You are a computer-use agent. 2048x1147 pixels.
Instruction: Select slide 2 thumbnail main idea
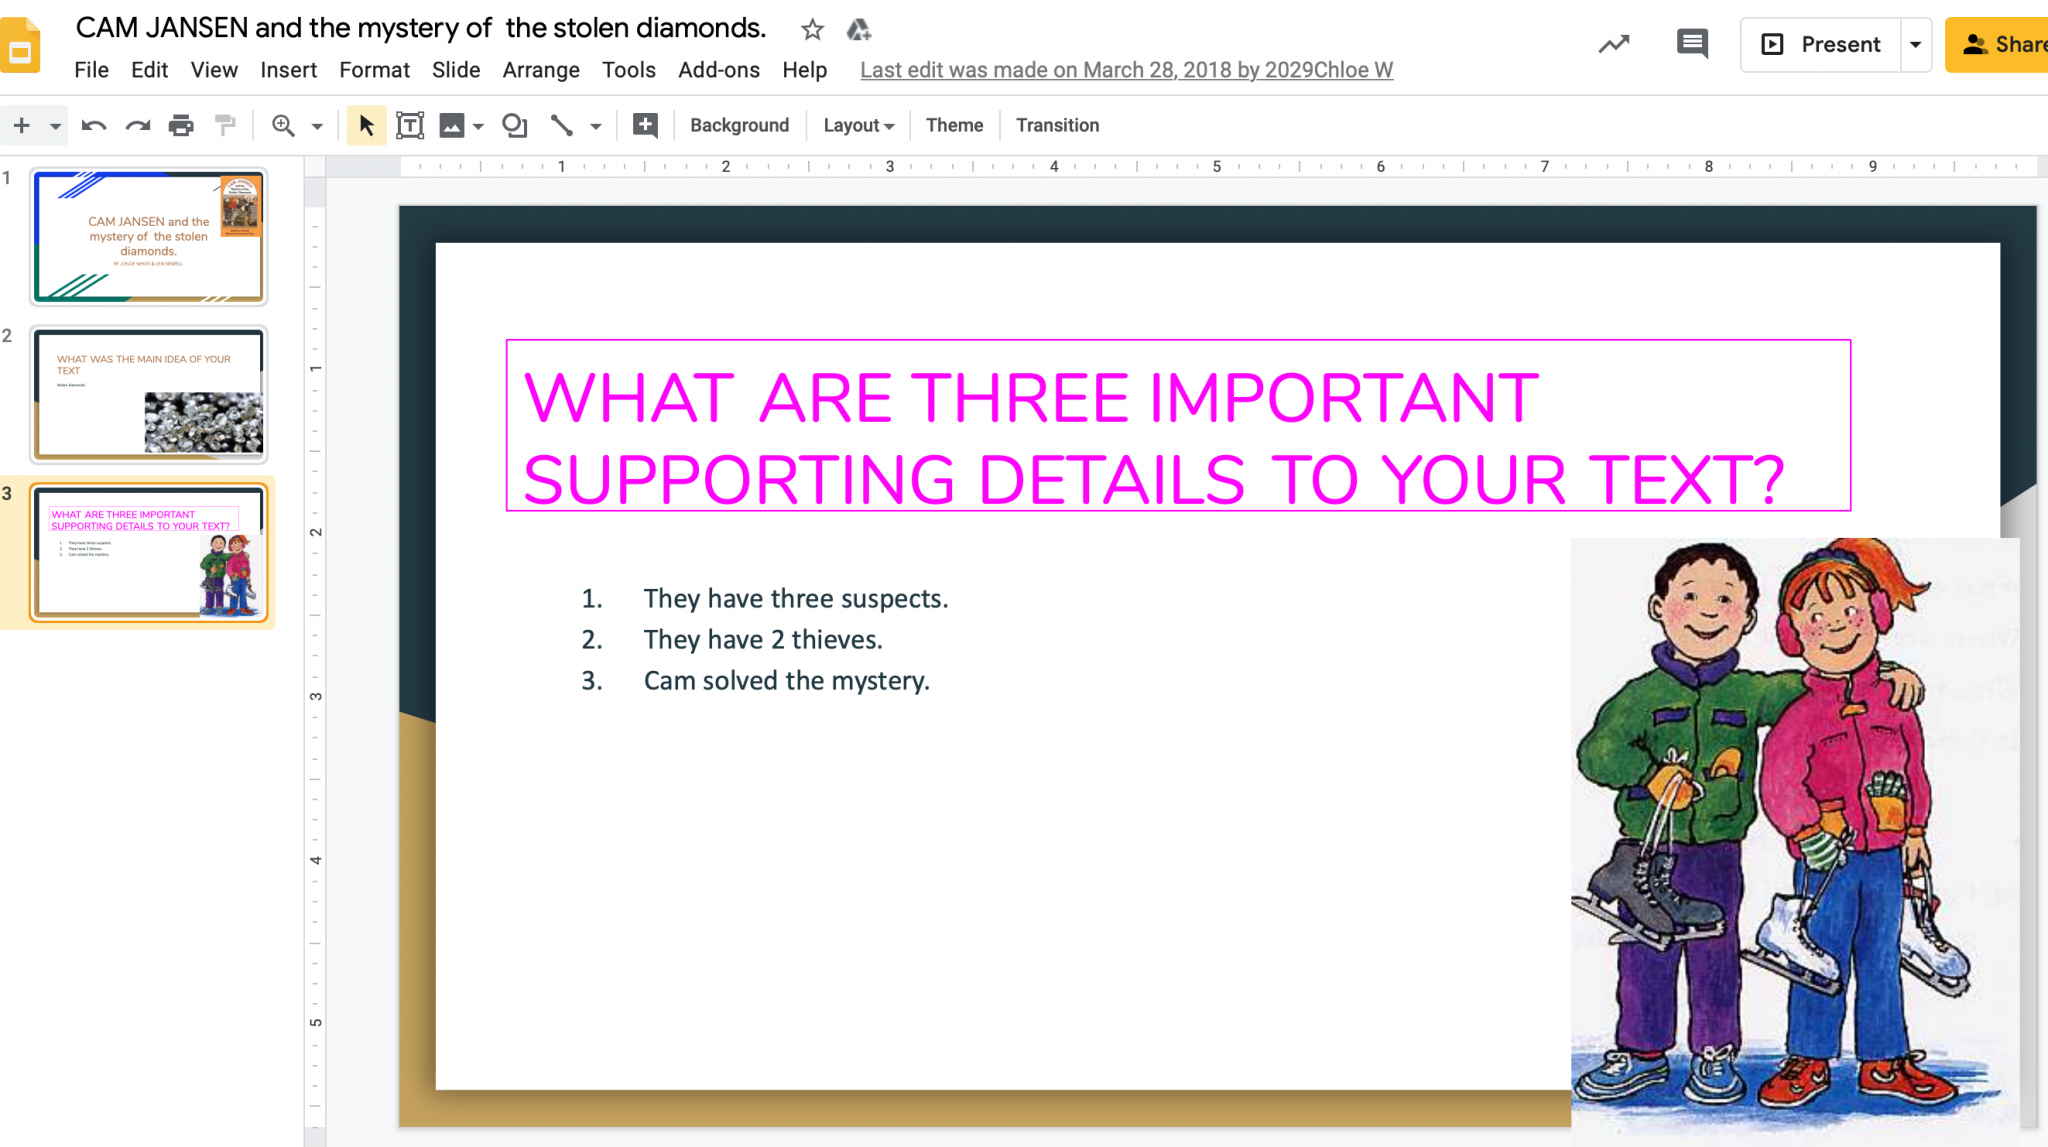point(148,394)
